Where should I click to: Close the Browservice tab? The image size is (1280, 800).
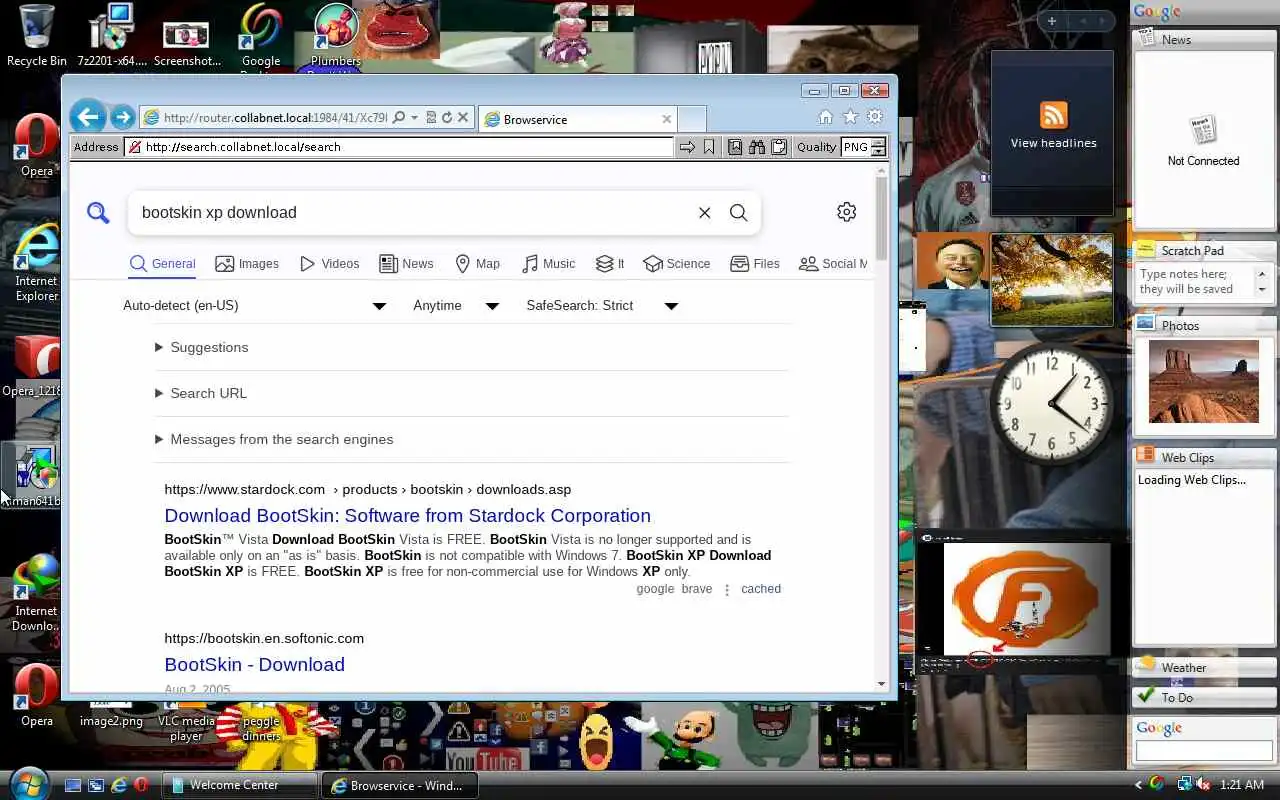pyautogui.click(x=667, y=119)
